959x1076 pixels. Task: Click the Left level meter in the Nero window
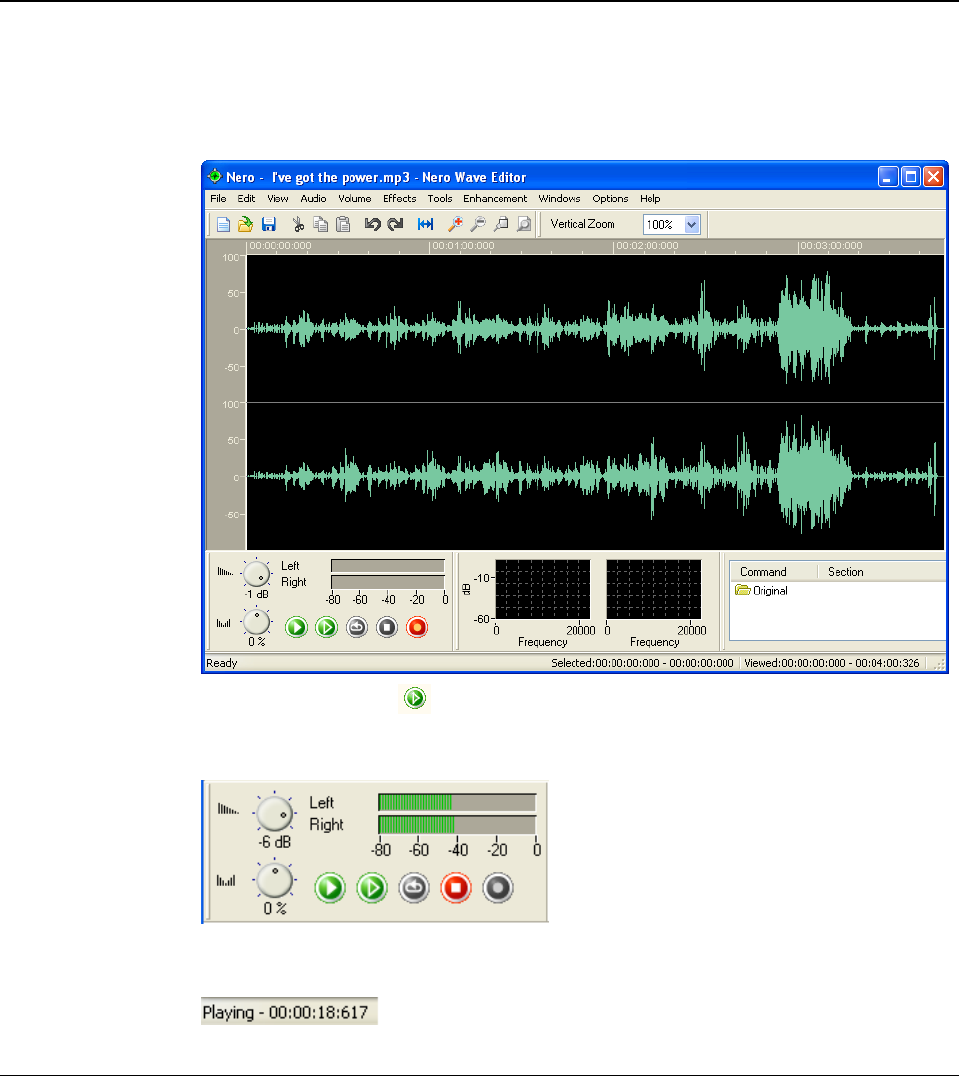tap(388, 565)
